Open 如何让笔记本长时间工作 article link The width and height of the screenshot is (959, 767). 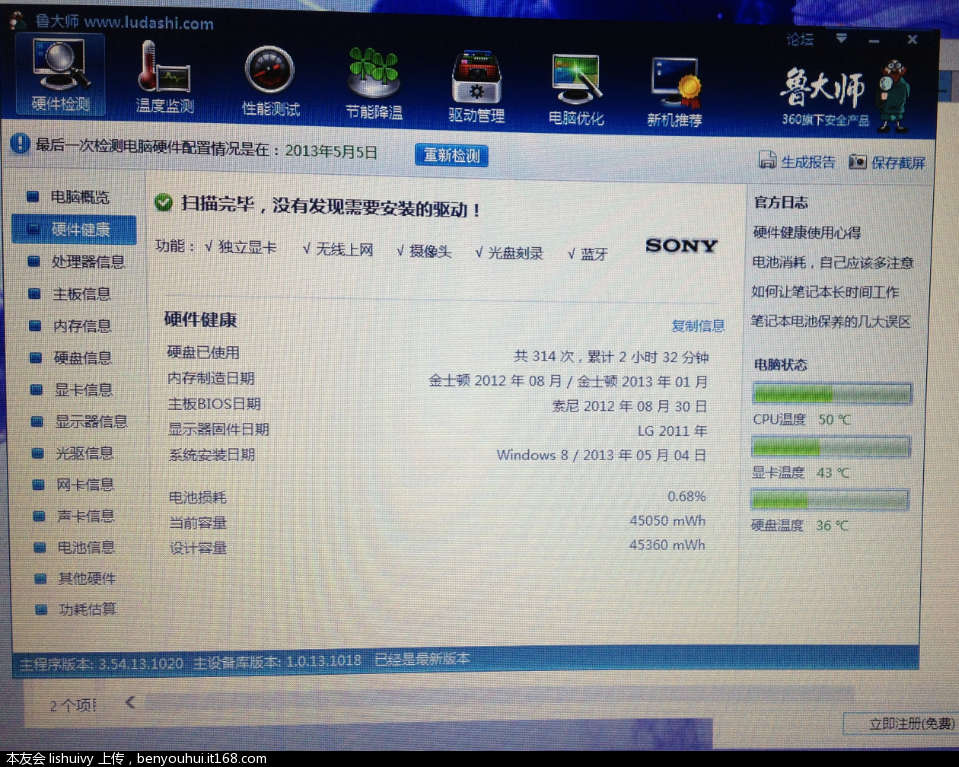pos(825,292)
